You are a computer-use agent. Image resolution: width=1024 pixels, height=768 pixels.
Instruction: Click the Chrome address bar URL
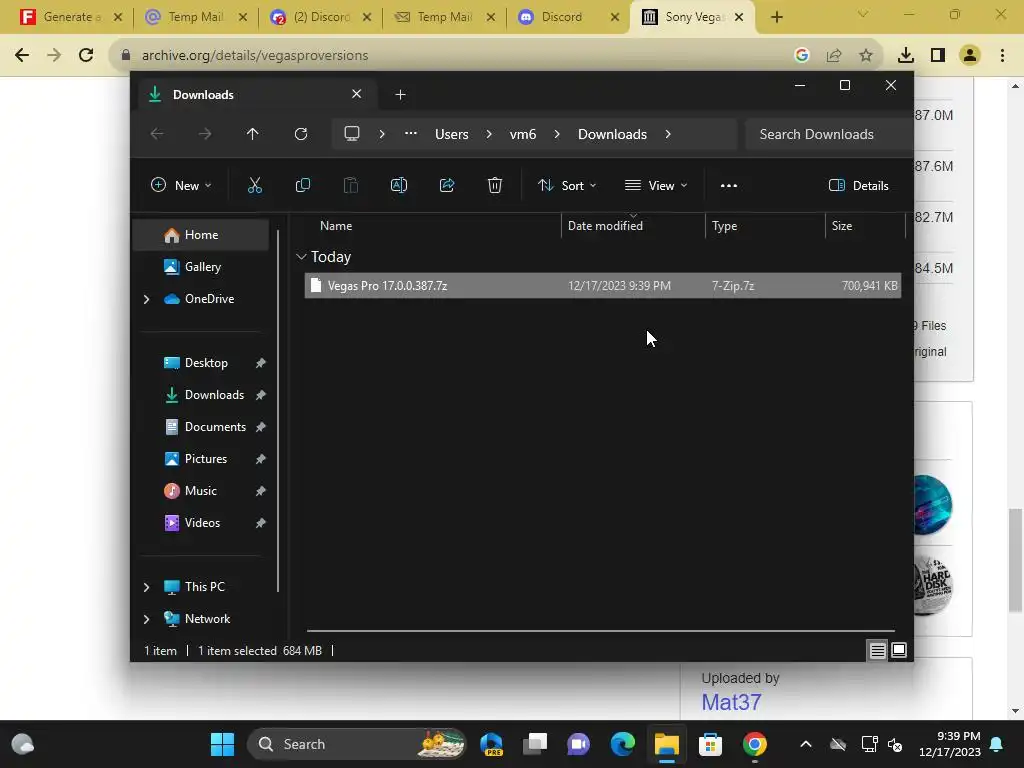[x=255, y=56]
